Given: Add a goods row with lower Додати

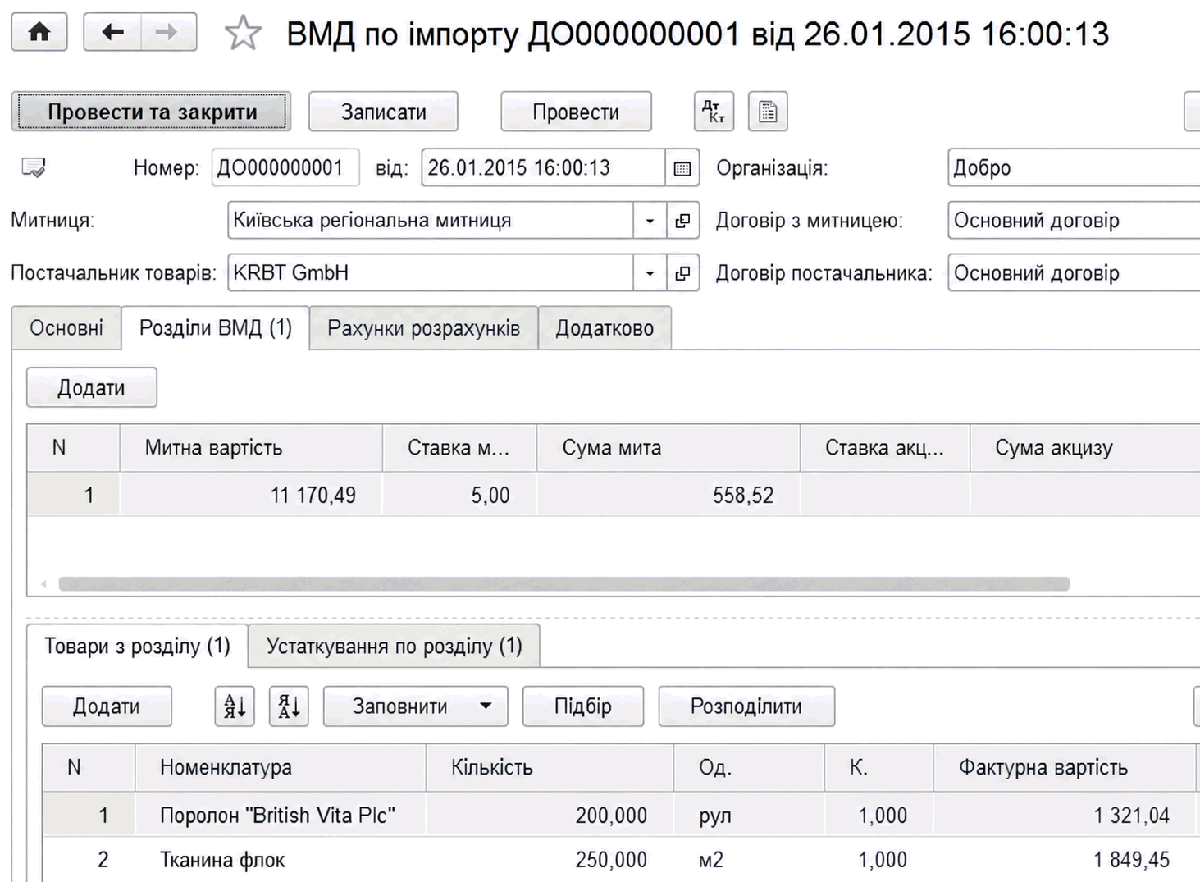Looking at the screenshot, I should (107, 705).
